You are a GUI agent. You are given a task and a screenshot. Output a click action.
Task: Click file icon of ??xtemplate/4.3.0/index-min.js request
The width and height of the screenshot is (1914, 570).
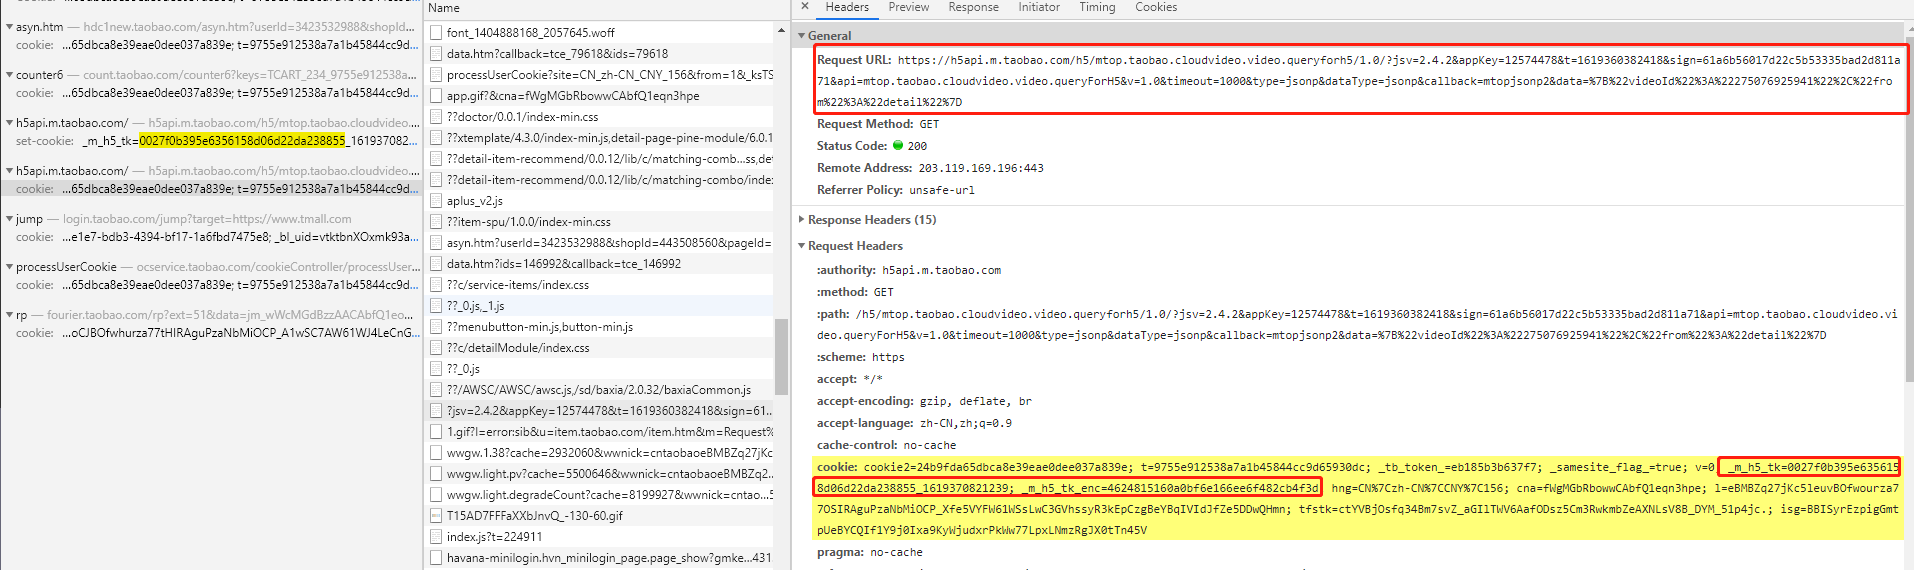(436, 138)
